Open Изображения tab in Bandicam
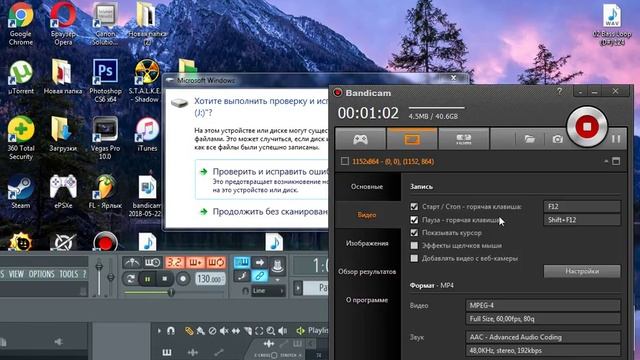The width and height of the screenshot is (640, 360). click(367, 243)
